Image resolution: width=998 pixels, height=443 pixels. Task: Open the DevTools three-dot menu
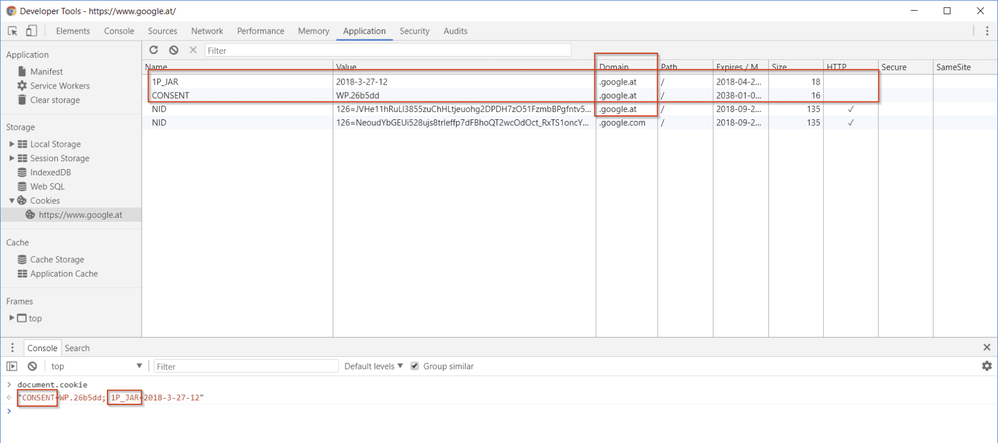(986, 31)
